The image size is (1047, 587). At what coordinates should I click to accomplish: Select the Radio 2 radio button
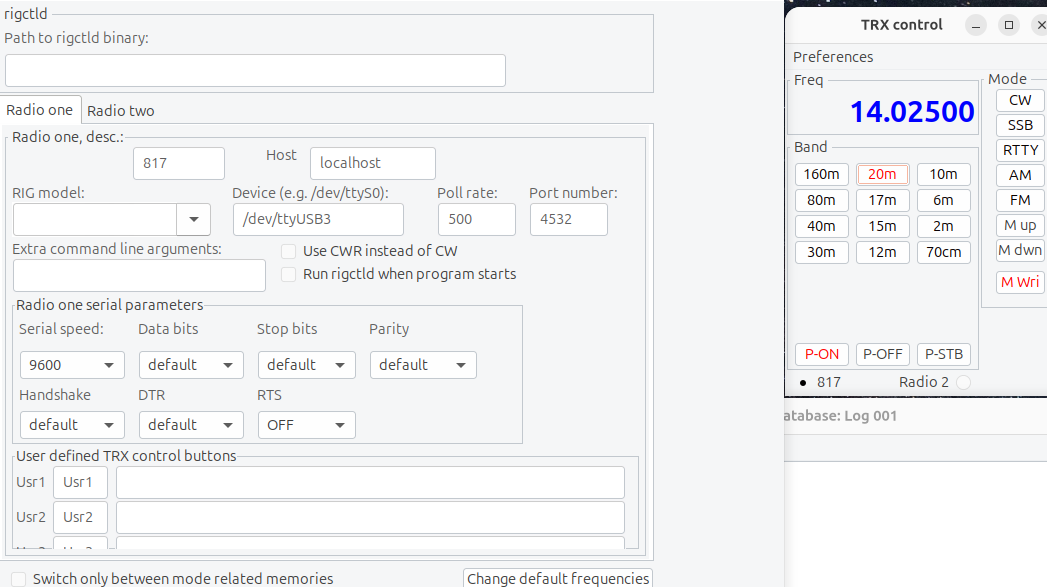(x=963, y=382)
